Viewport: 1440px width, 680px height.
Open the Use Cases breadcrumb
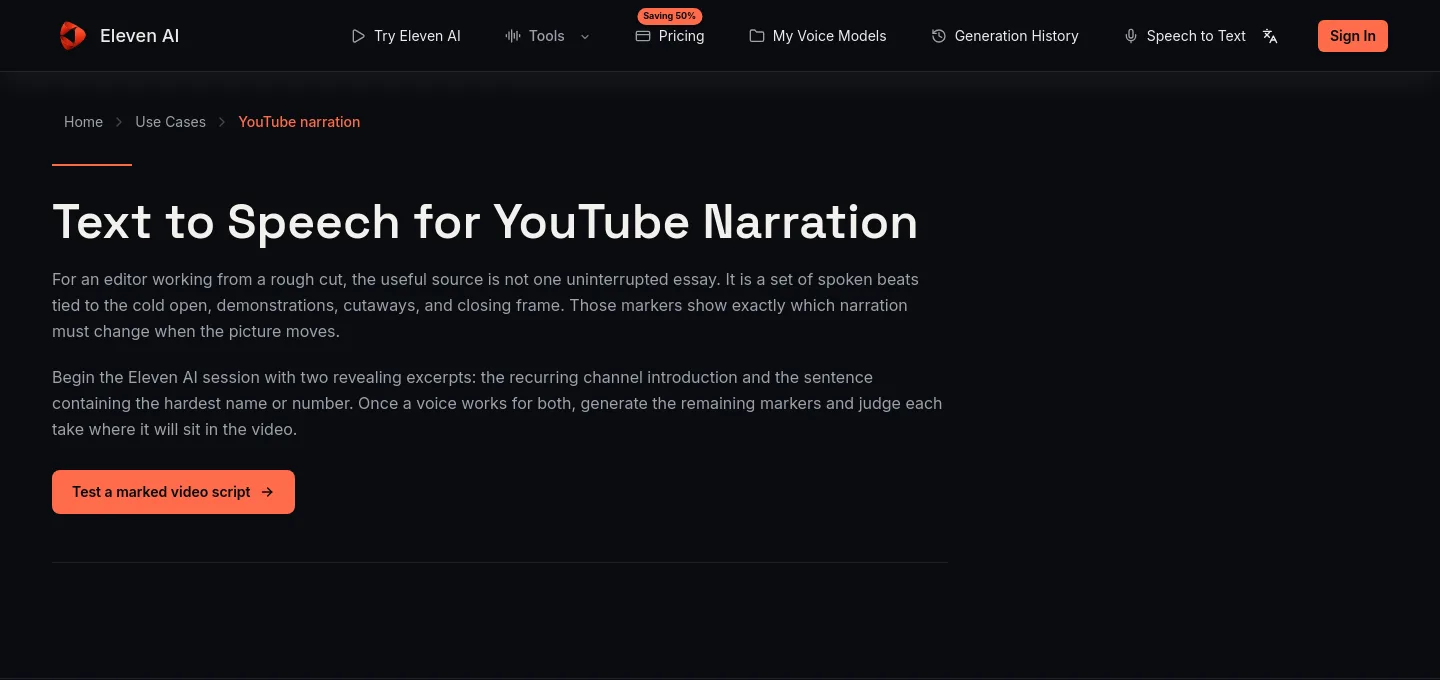click(x=170, y=122)
